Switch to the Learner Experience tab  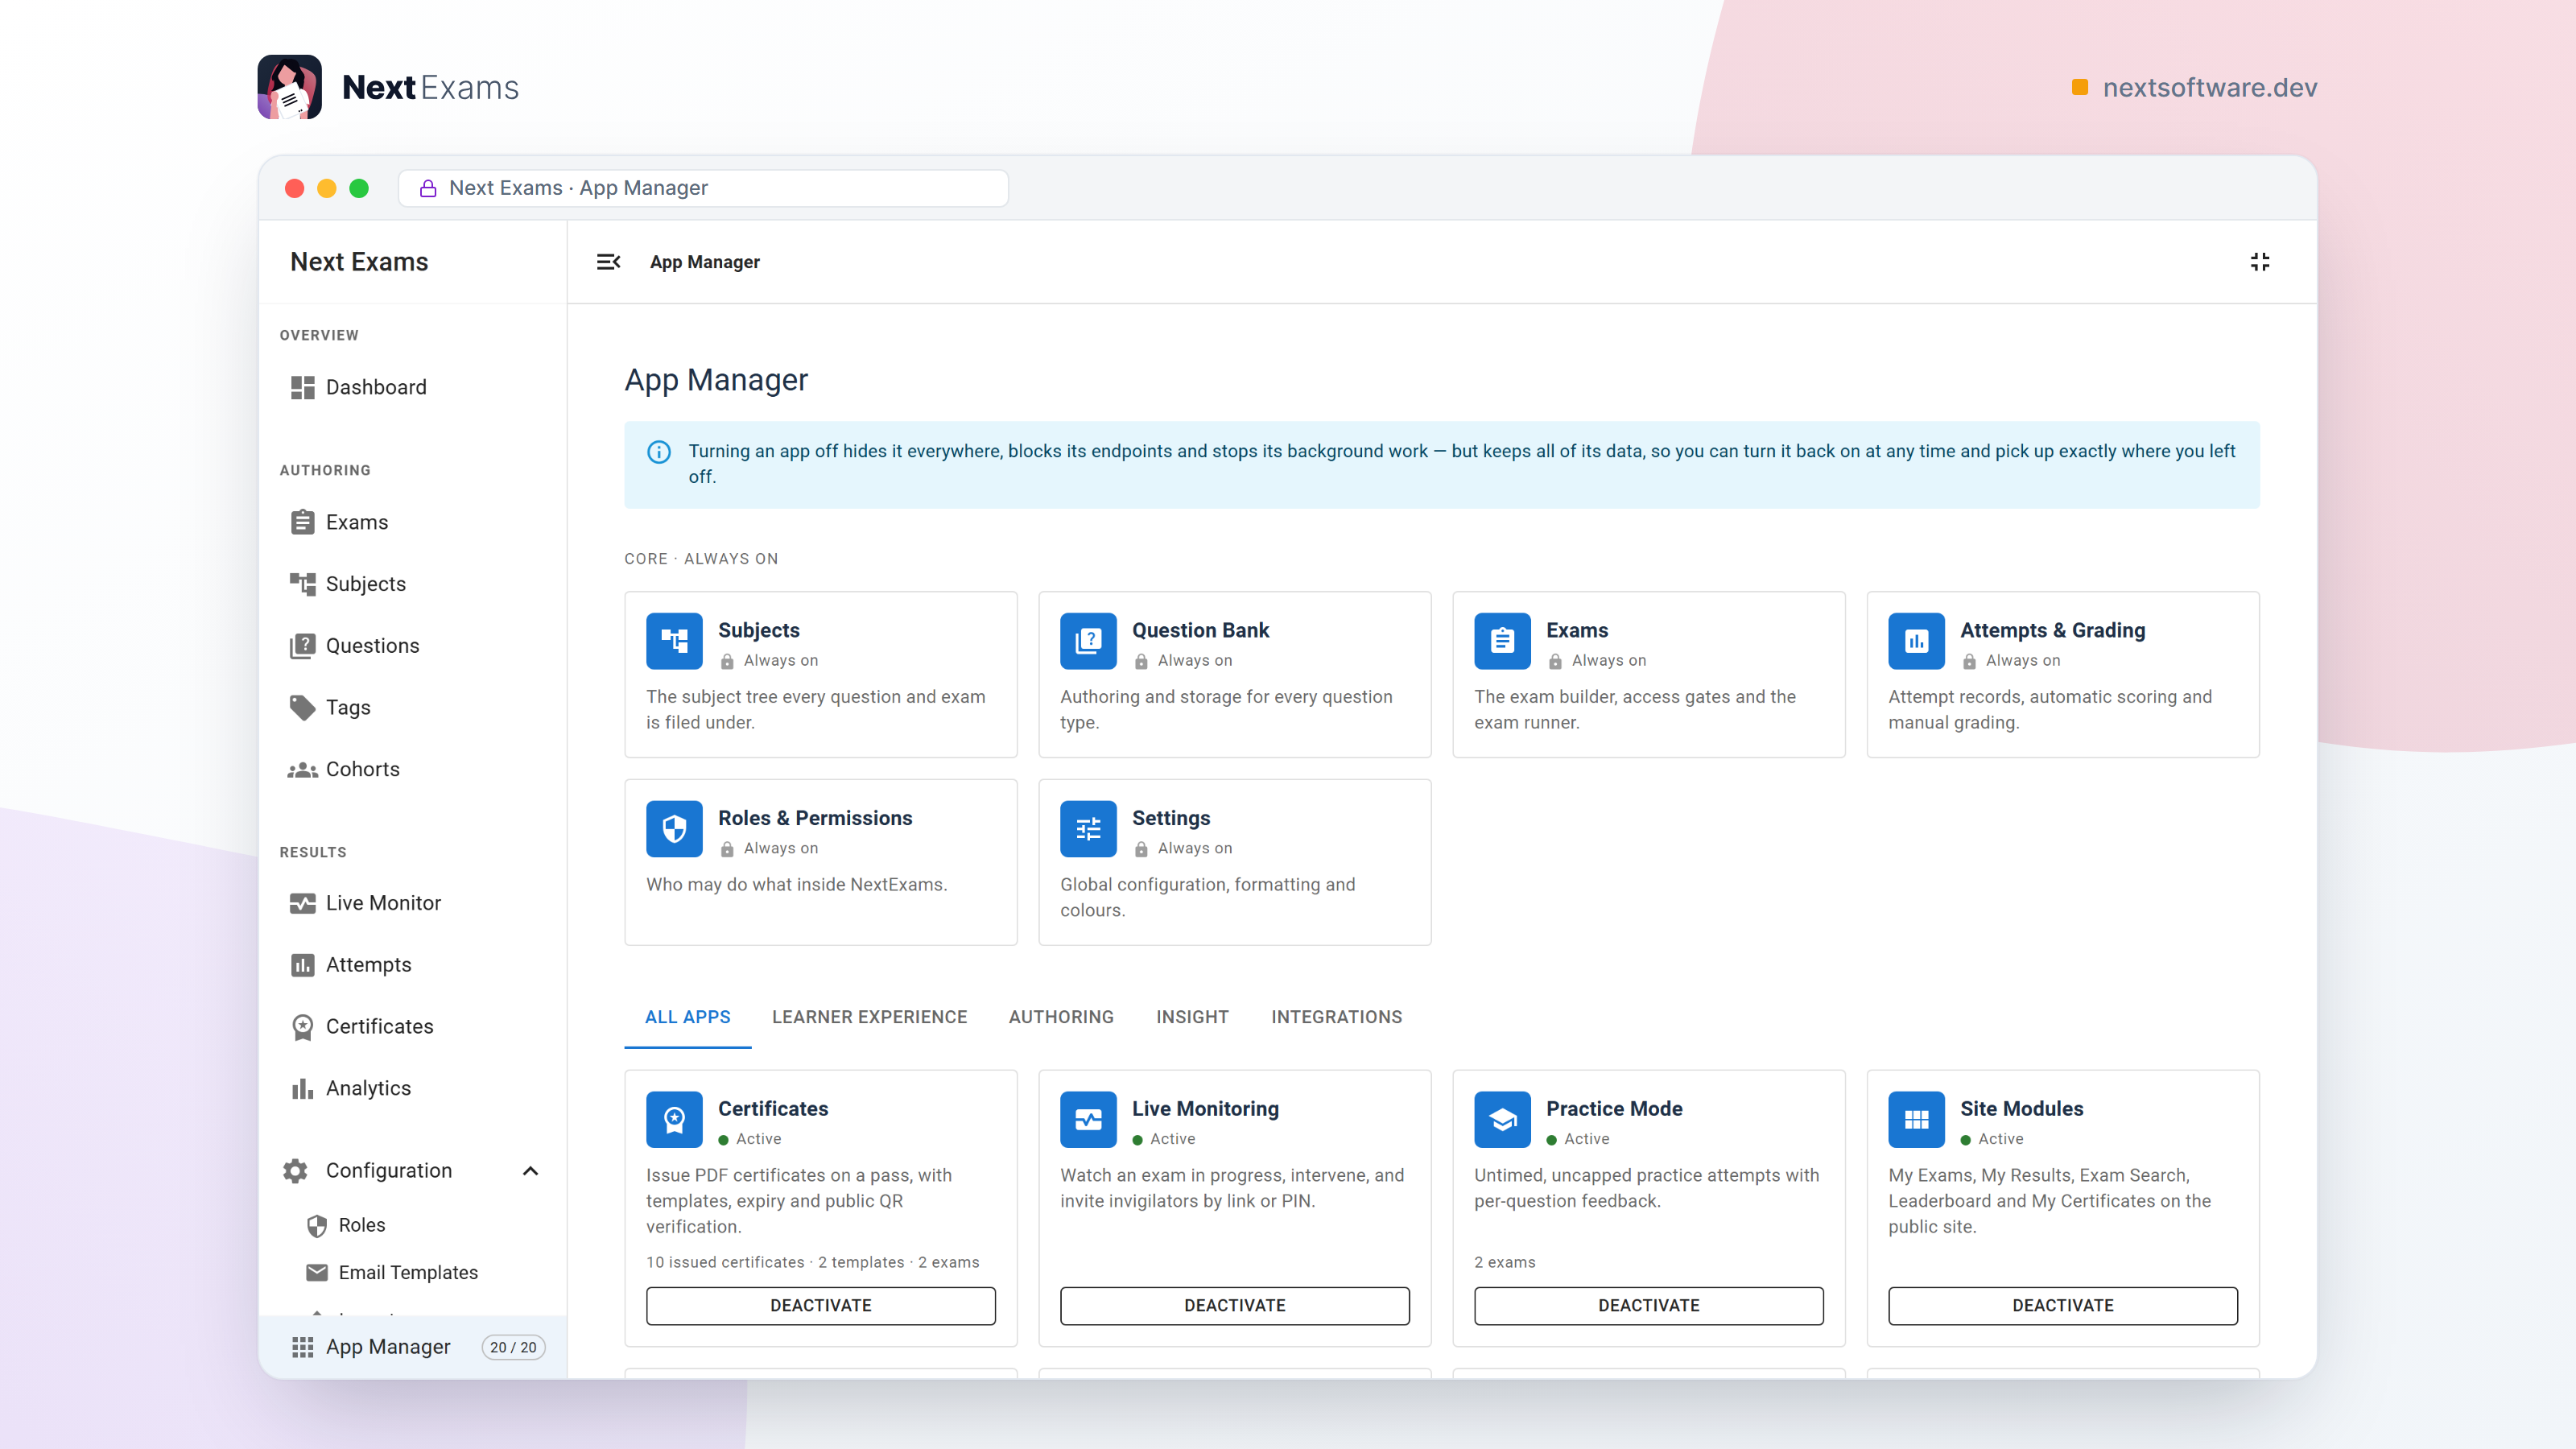click(869, 1017)
